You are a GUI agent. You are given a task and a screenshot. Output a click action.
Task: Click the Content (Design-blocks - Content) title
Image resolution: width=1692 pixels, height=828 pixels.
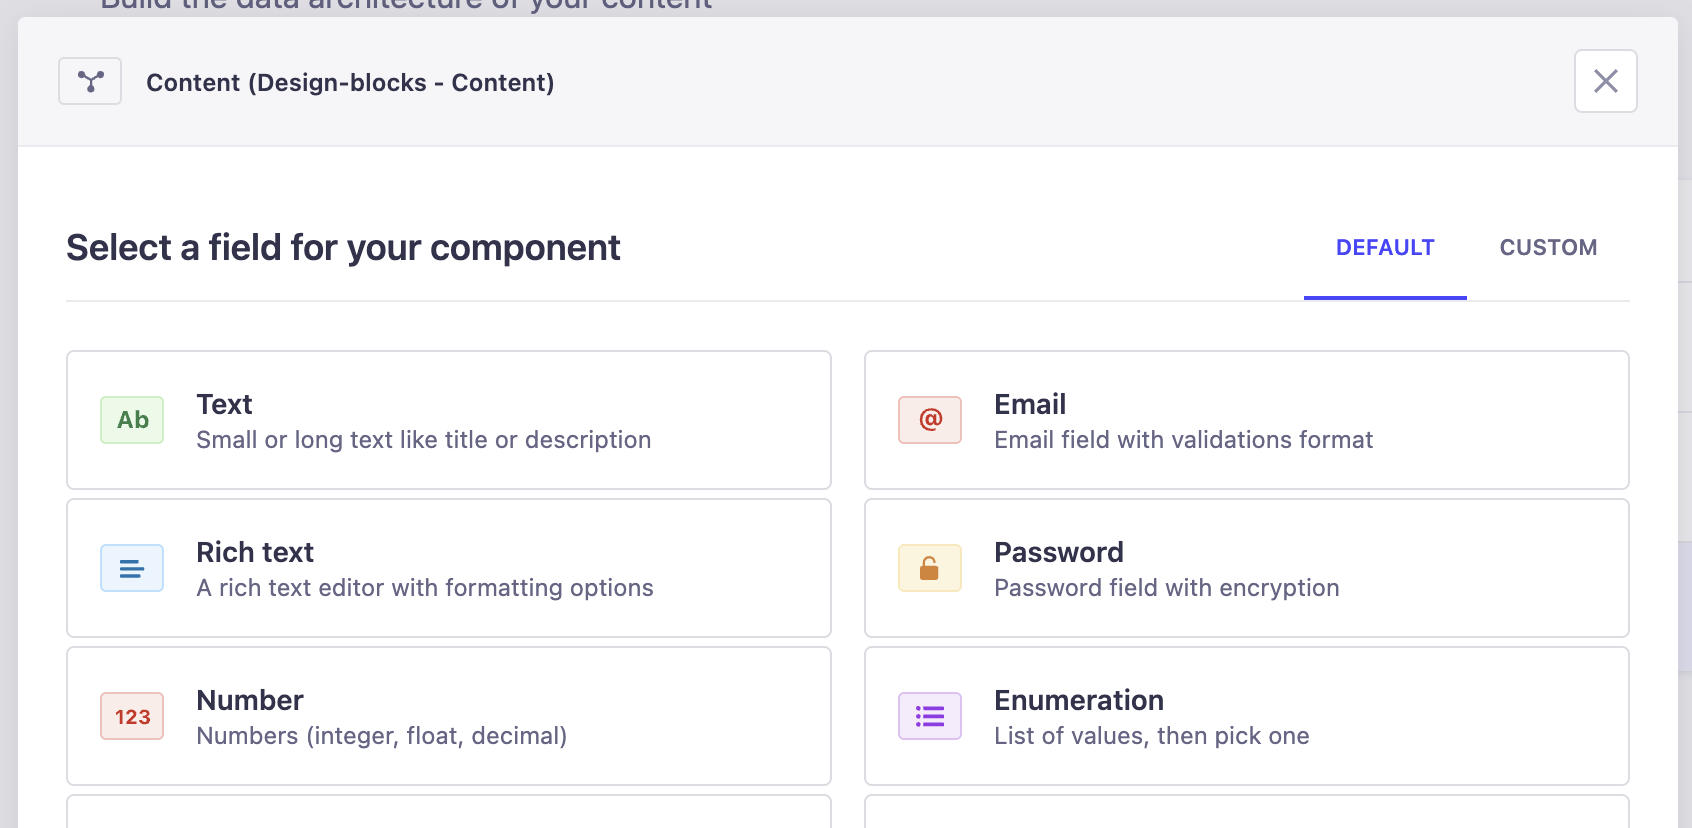tap(350, 82)
